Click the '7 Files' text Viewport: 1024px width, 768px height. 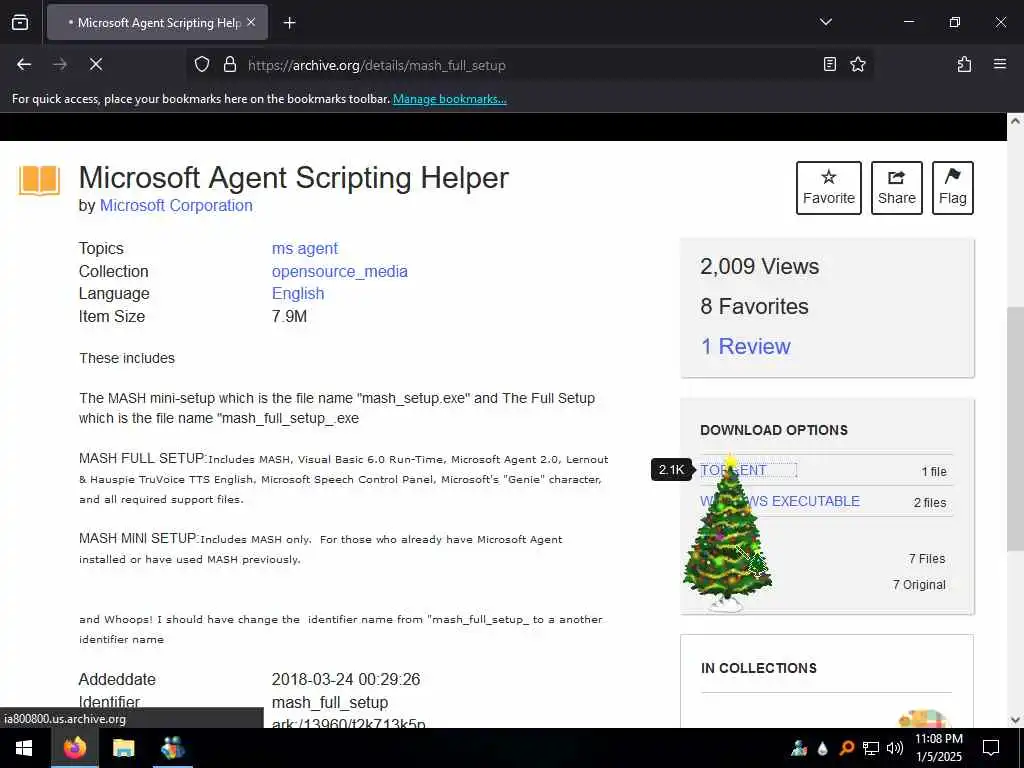coord(927,559)
